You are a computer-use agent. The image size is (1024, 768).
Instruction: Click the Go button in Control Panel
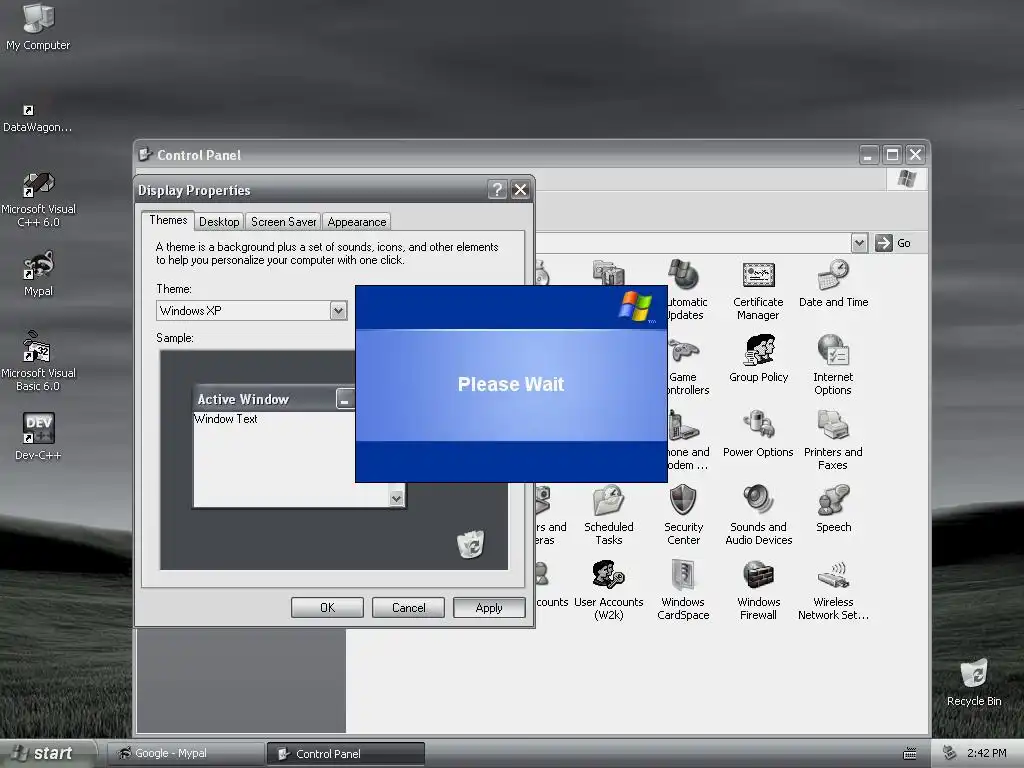pyautogui.click(x=893, y=243)
